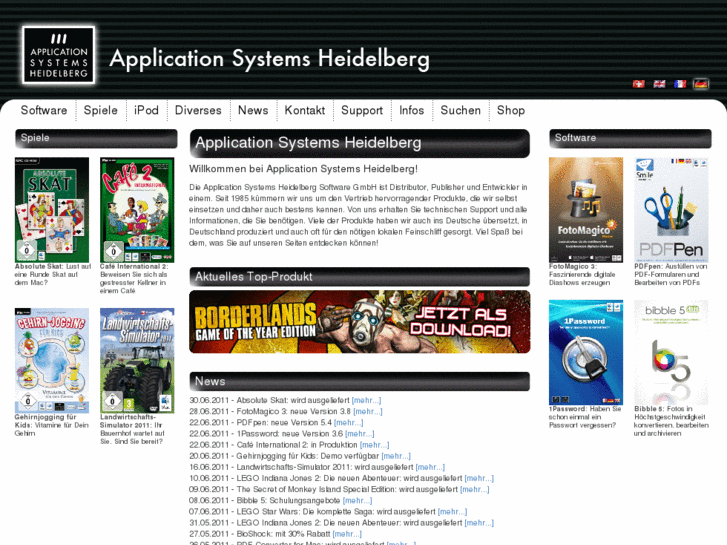Go to the iPod menu item
The image size is (727, 545).
pos(147,110)
